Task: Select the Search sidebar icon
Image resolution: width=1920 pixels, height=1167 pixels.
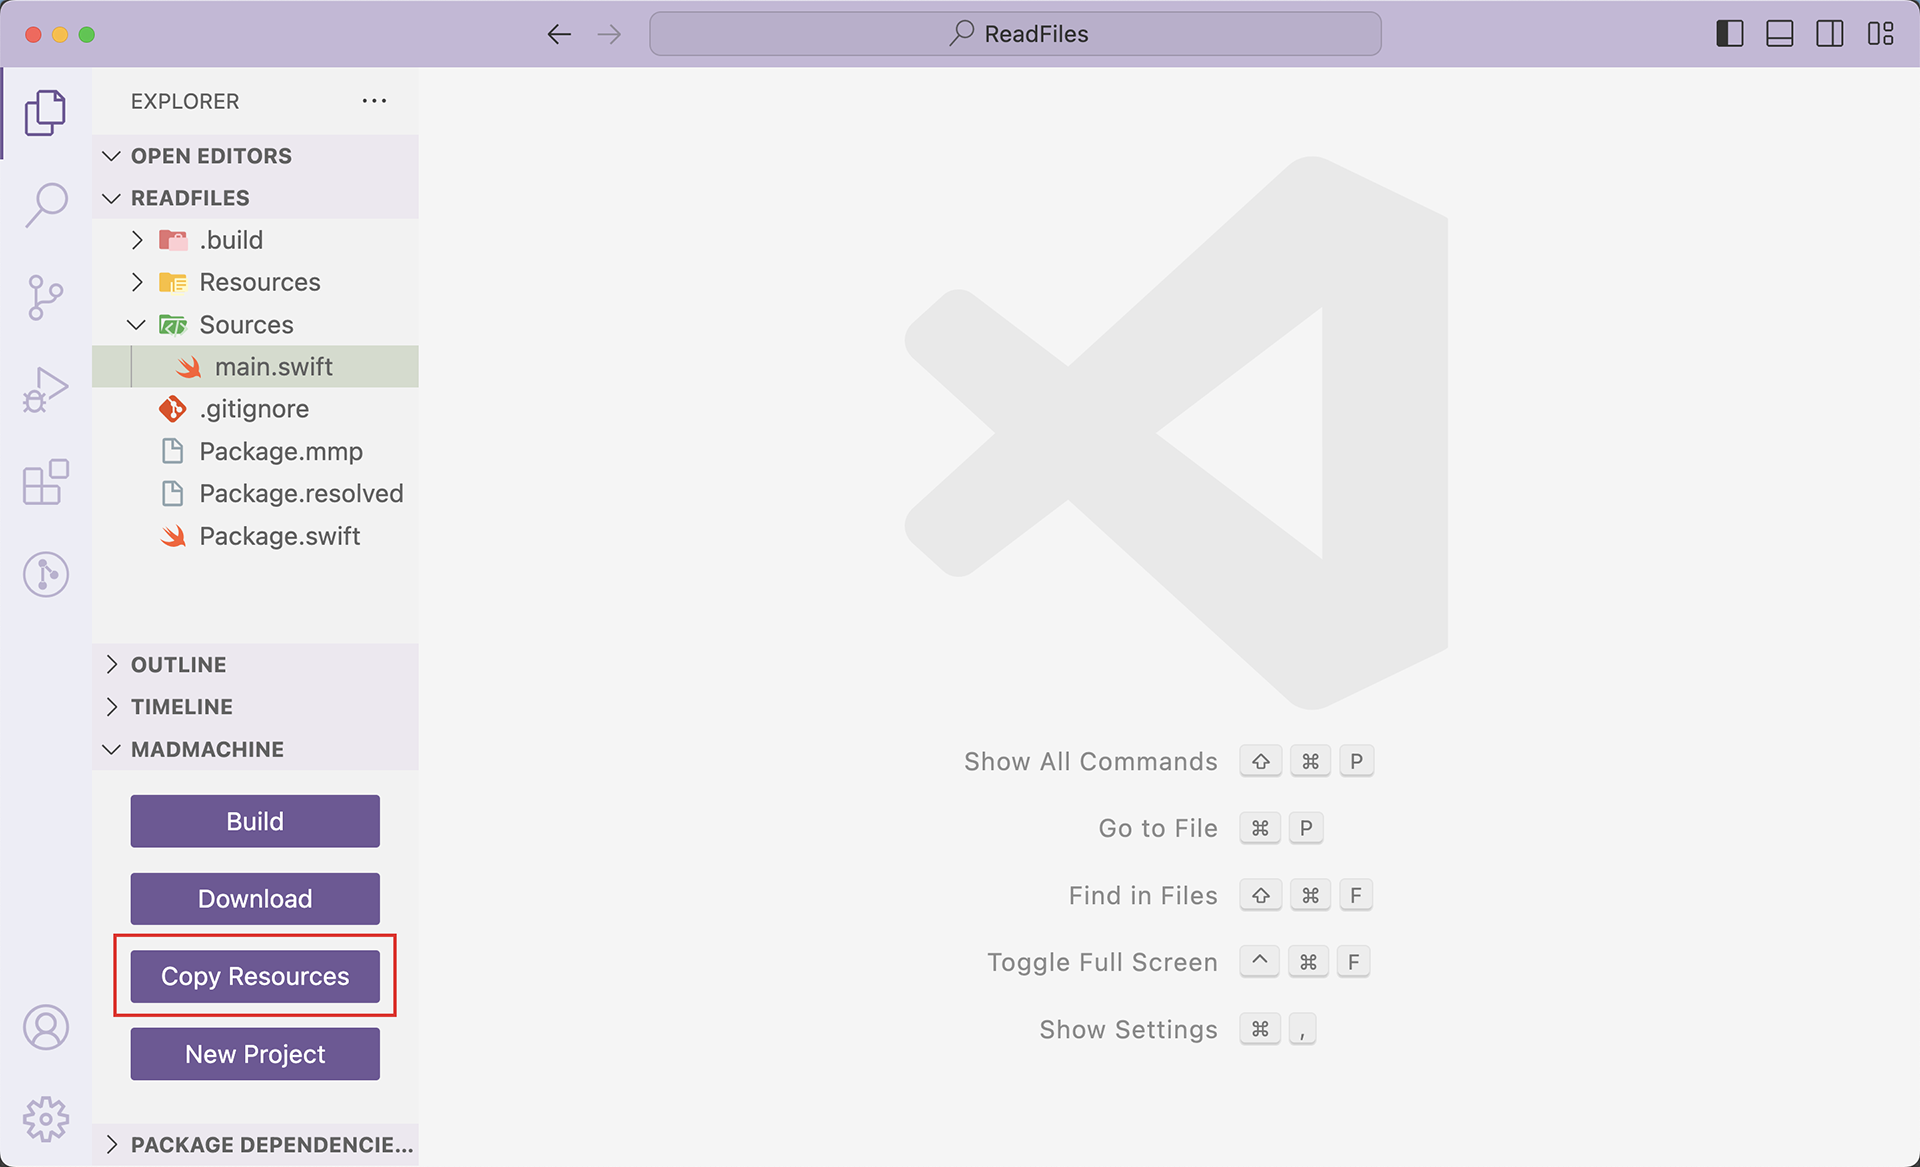Action: point(47,206)
